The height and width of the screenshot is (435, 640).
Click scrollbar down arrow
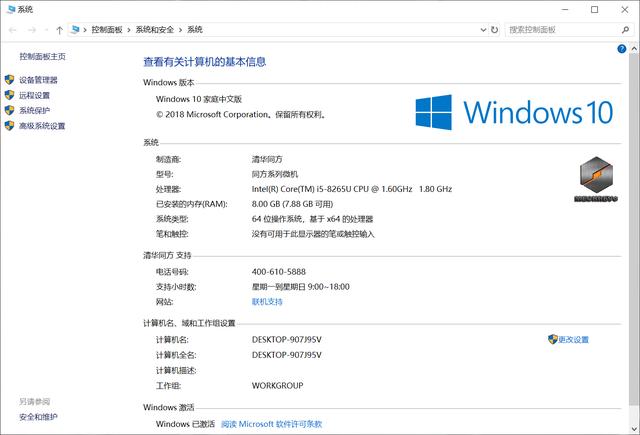(634, 429)
